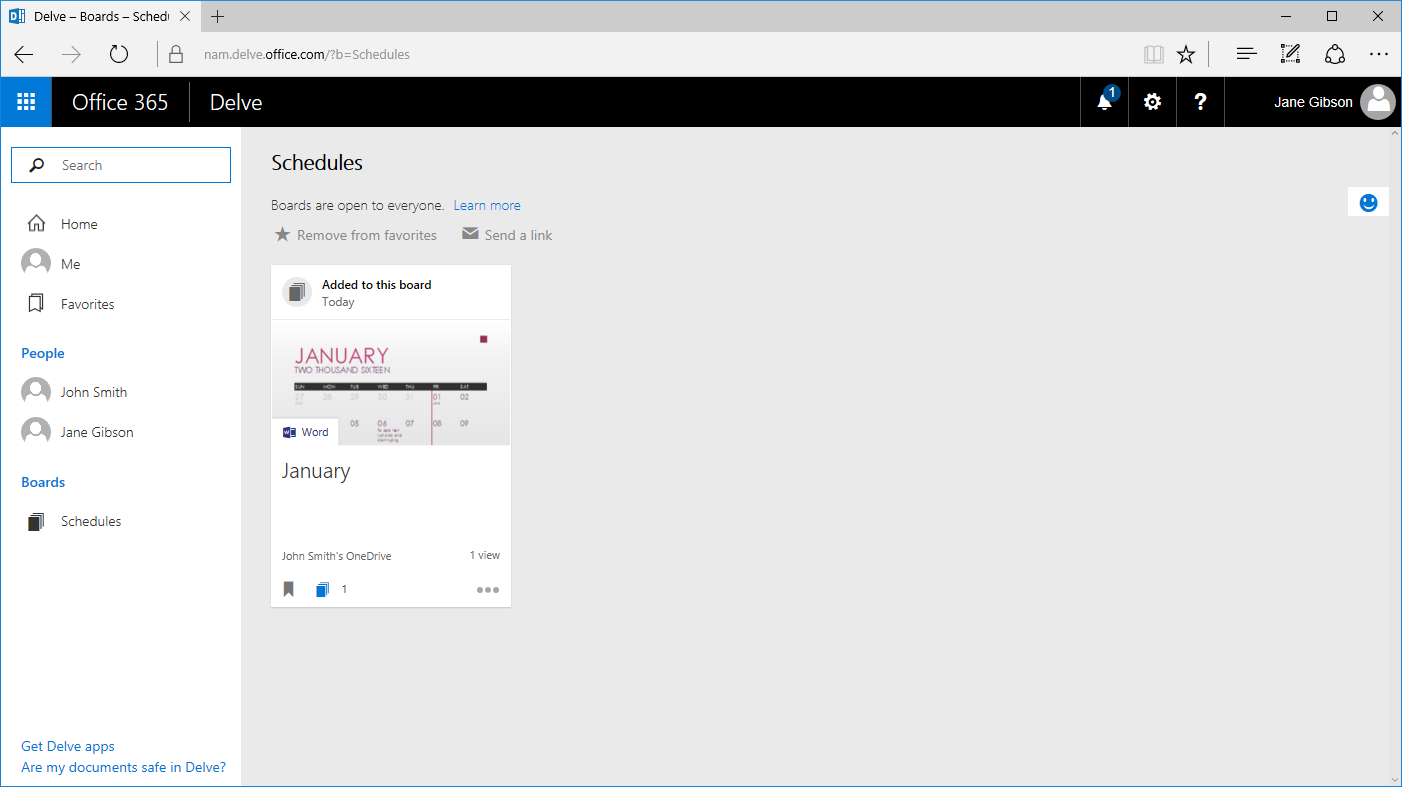This screenshot has width=1402, height=787.
Task: Open Are my documents safe in Delve link
Action: click(124, 767)
